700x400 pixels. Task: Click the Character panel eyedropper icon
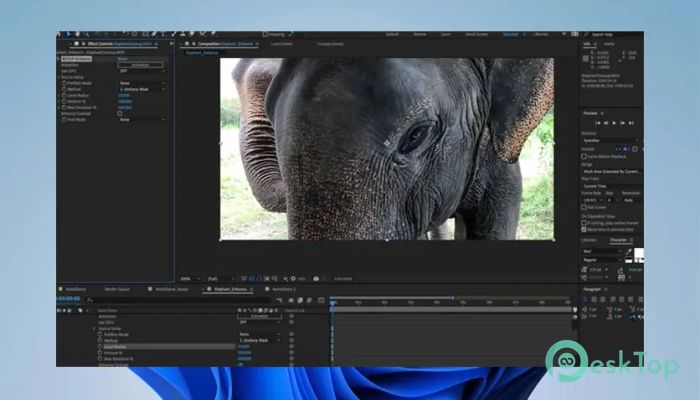(x=629, y=252)
